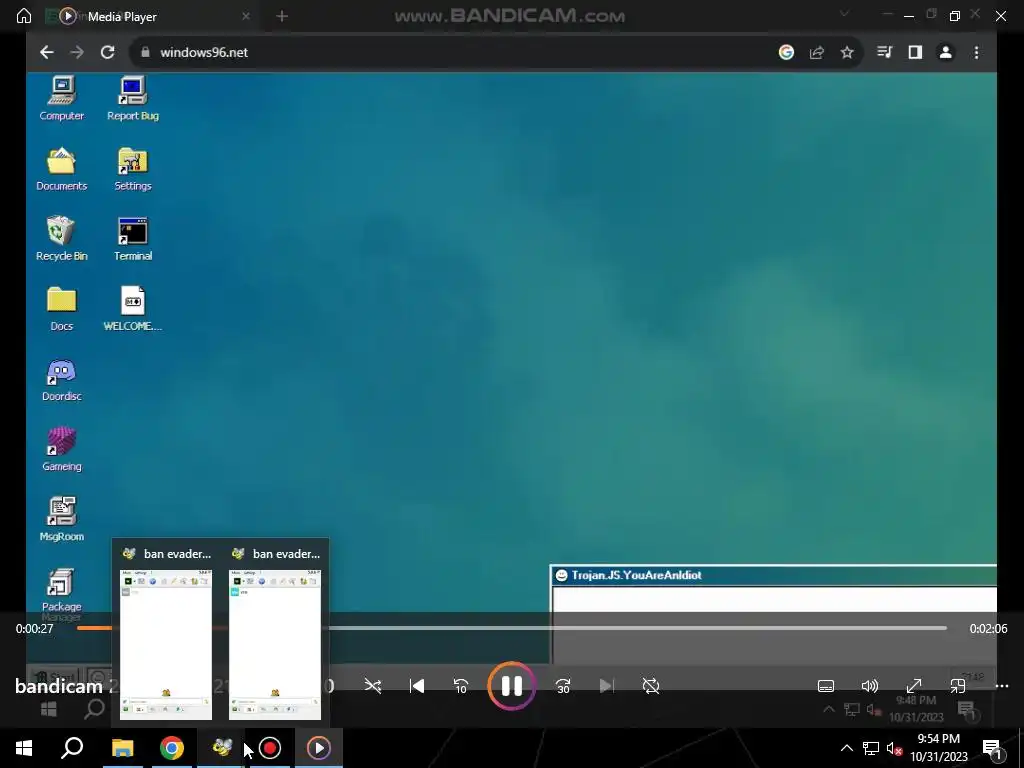
Task: Click the 0:00:27 elapsed time label
Action: click(35, 628)
